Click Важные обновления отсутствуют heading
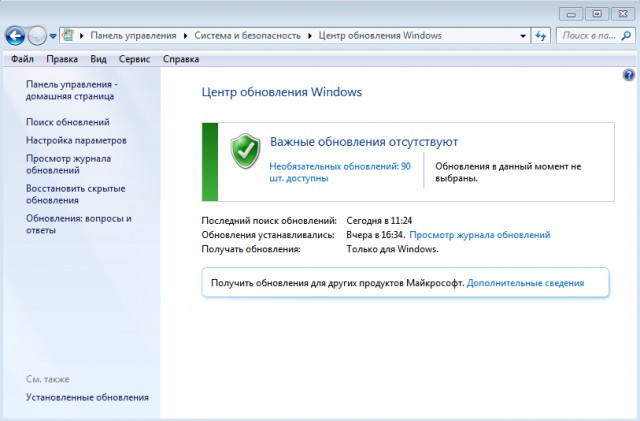 364,142
